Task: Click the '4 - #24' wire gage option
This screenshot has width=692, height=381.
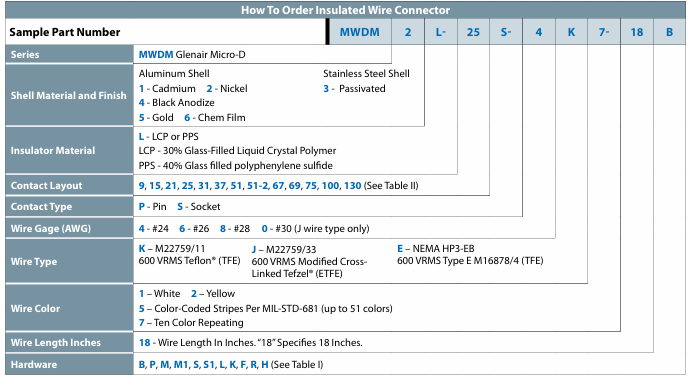Action: pyautogui.click(x=154, y=229)
